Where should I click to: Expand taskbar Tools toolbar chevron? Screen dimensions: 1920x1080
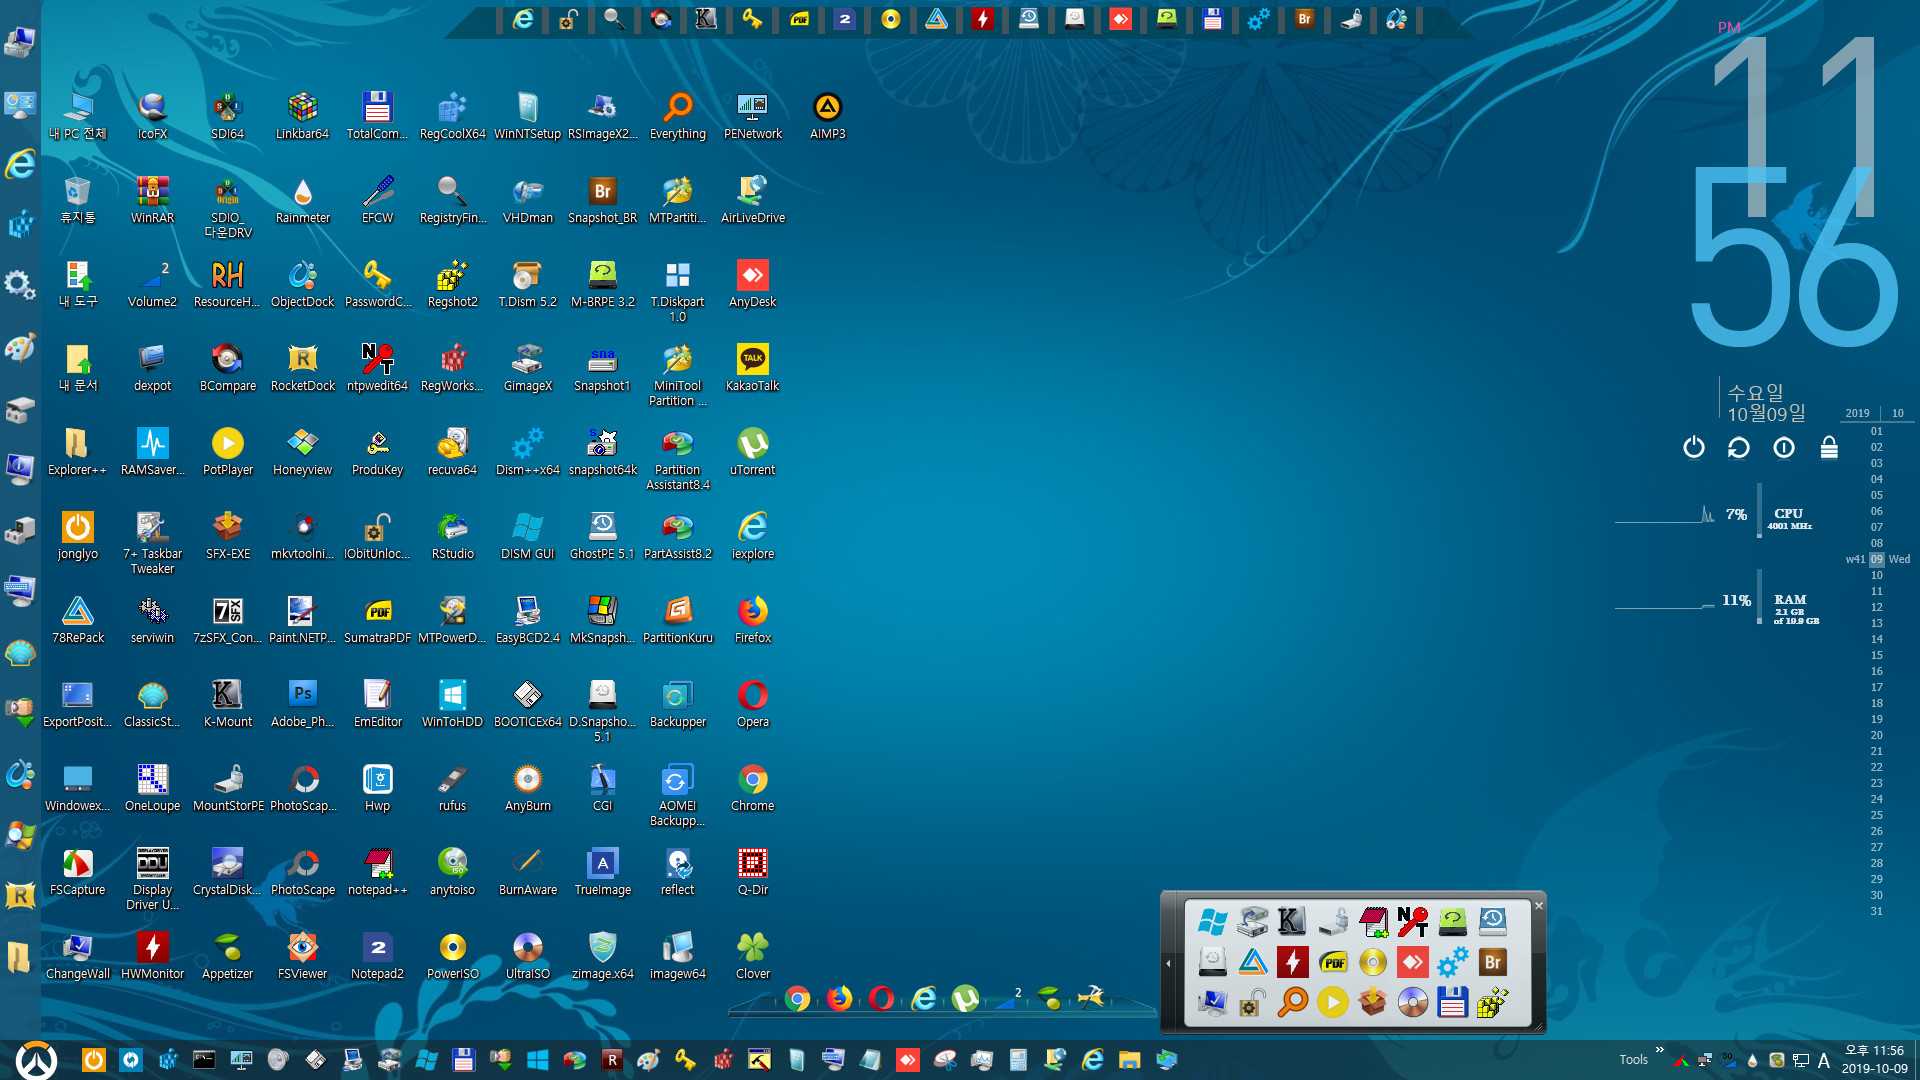[1660, 1050]
